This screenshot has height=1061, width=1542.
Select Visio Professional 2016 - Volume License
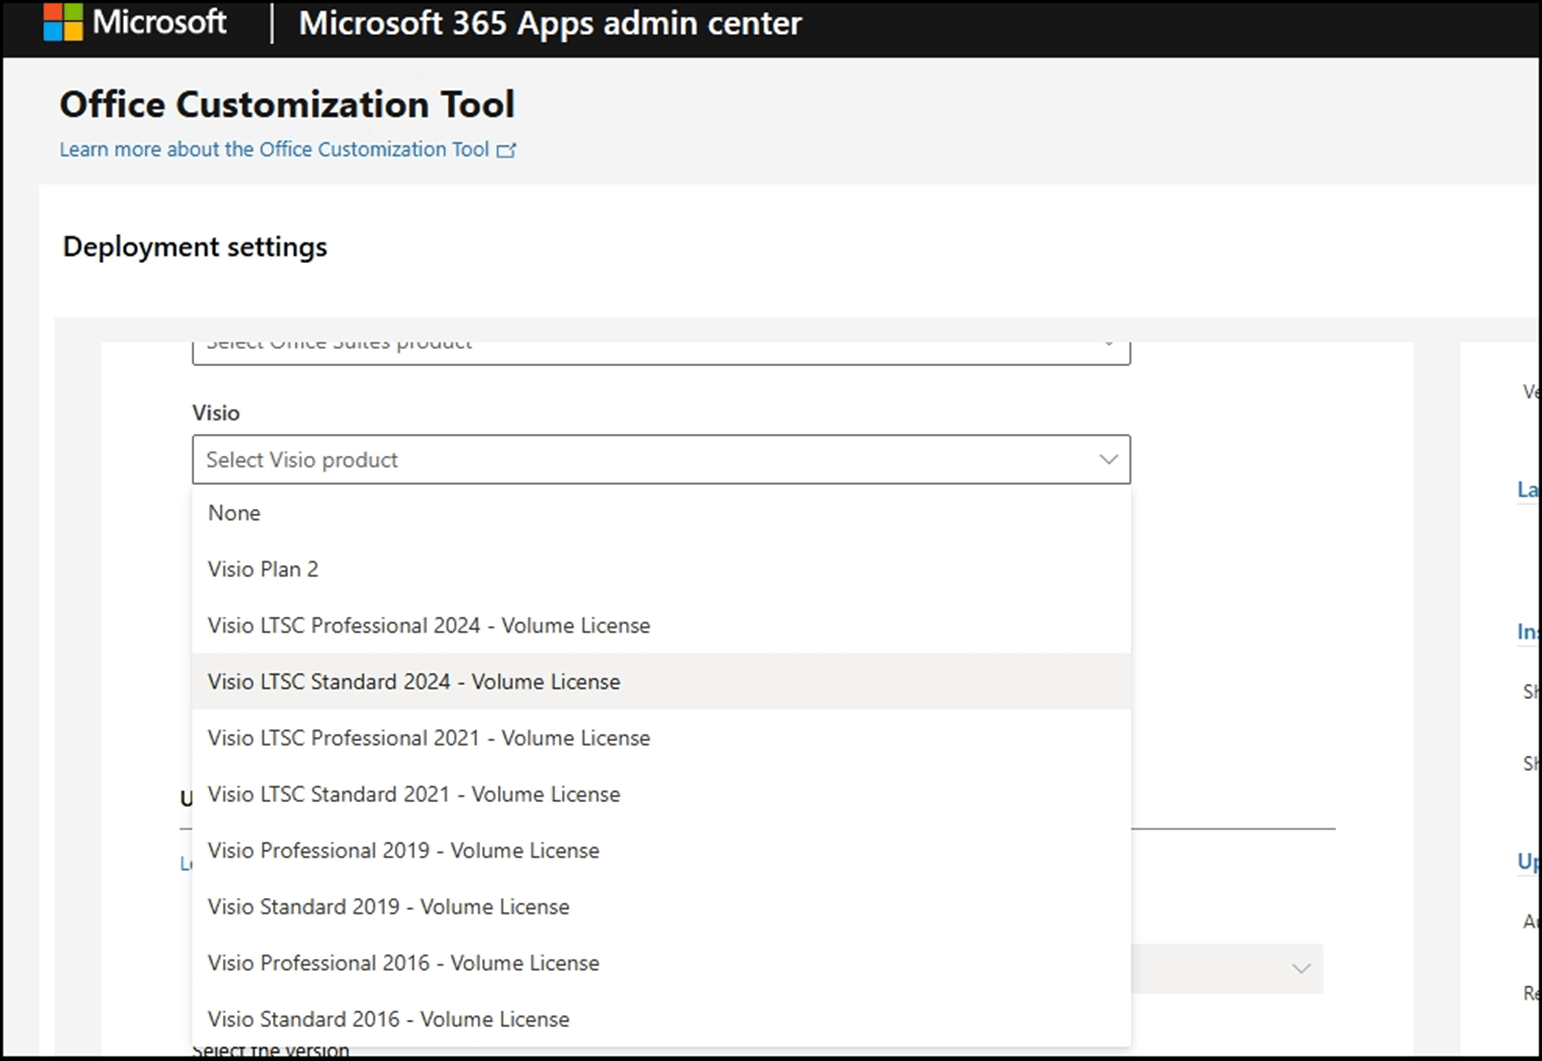click(x=403, y=963)
